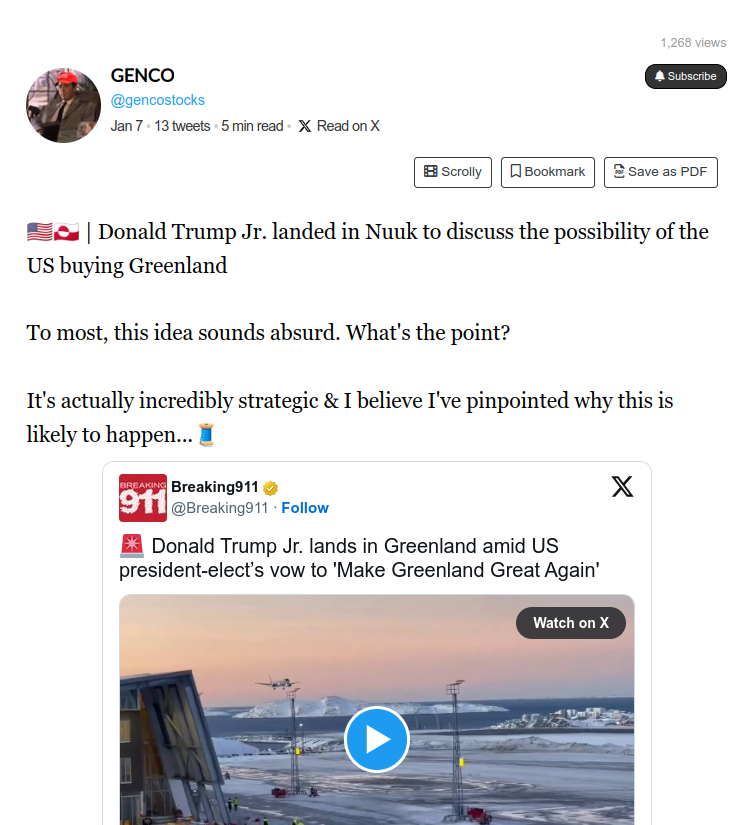This screenshot has width=754, height=825.
Task: Save the thread as PDF
Action: coord(660,172)
